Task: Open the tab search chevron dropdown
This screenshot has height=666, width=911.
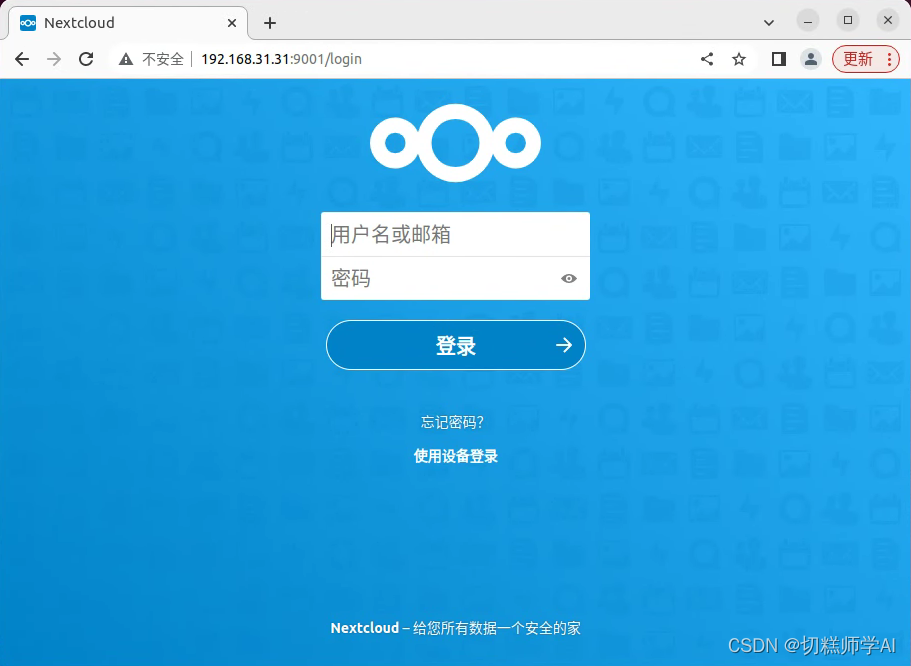Action: point(769,23)
